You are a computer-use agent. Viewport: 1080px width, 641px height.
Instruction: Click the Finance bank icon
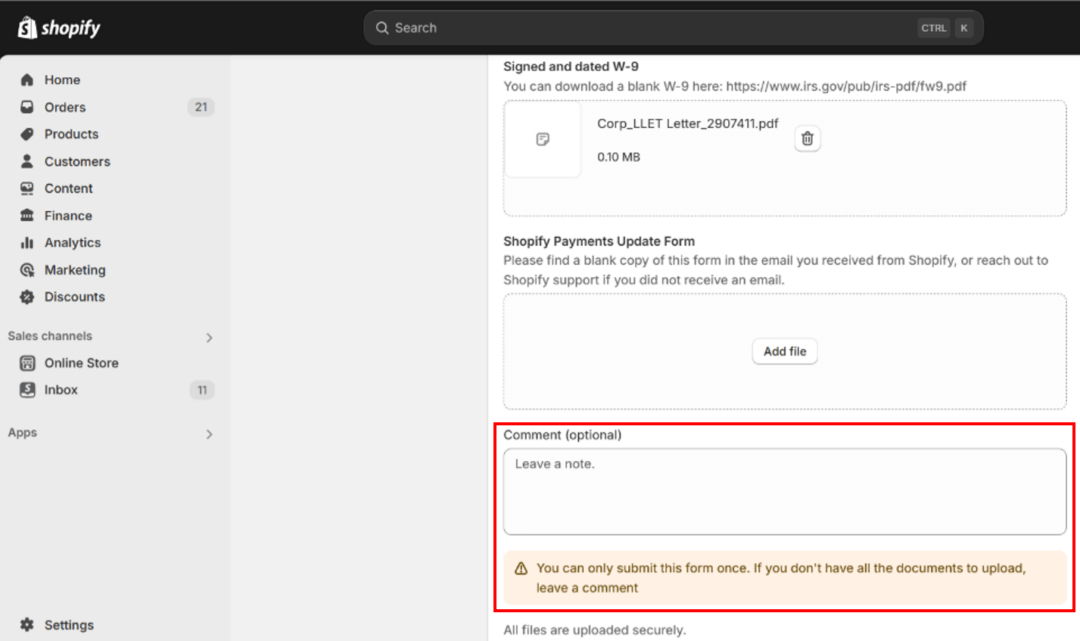pos(27,215)
